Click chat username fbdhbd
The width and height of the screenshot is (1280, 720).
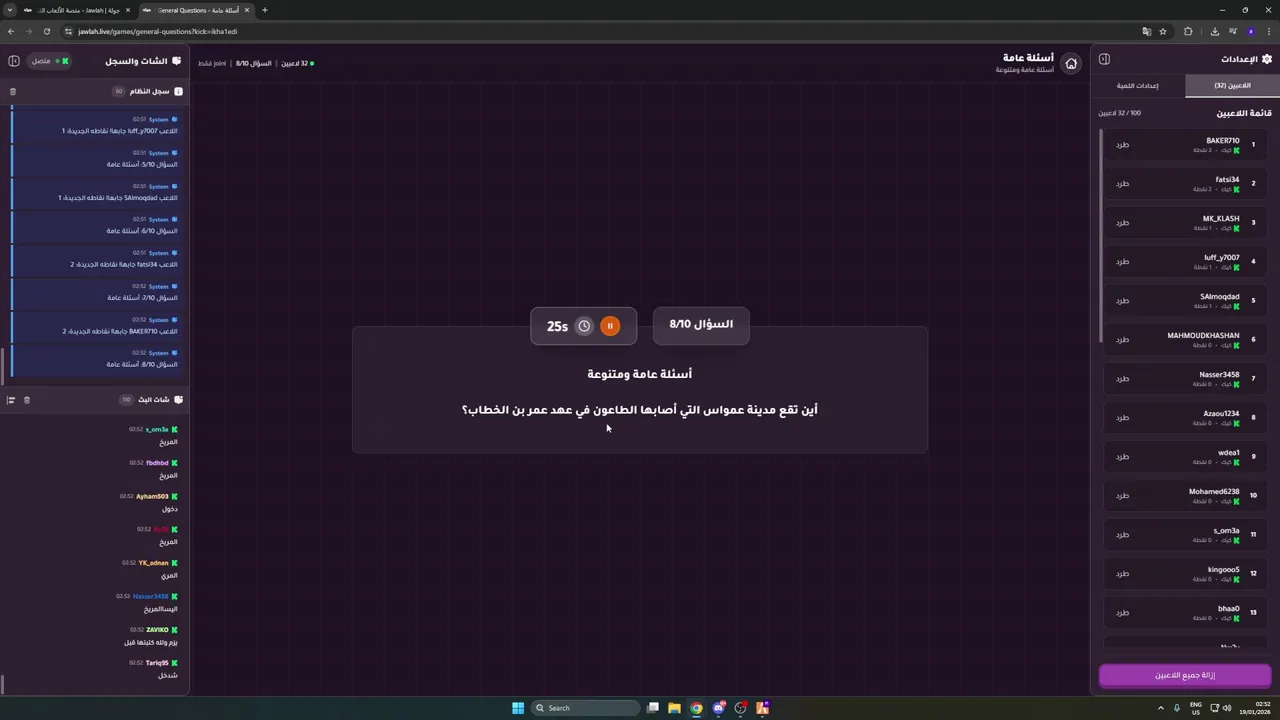pyautogui.click(x=157, y=463)
